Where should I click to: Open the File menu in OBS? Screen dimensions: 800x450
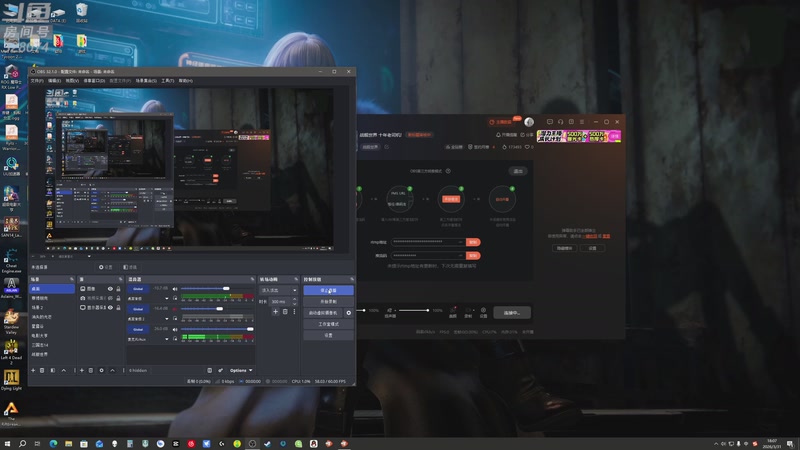[x=37, y=81]
